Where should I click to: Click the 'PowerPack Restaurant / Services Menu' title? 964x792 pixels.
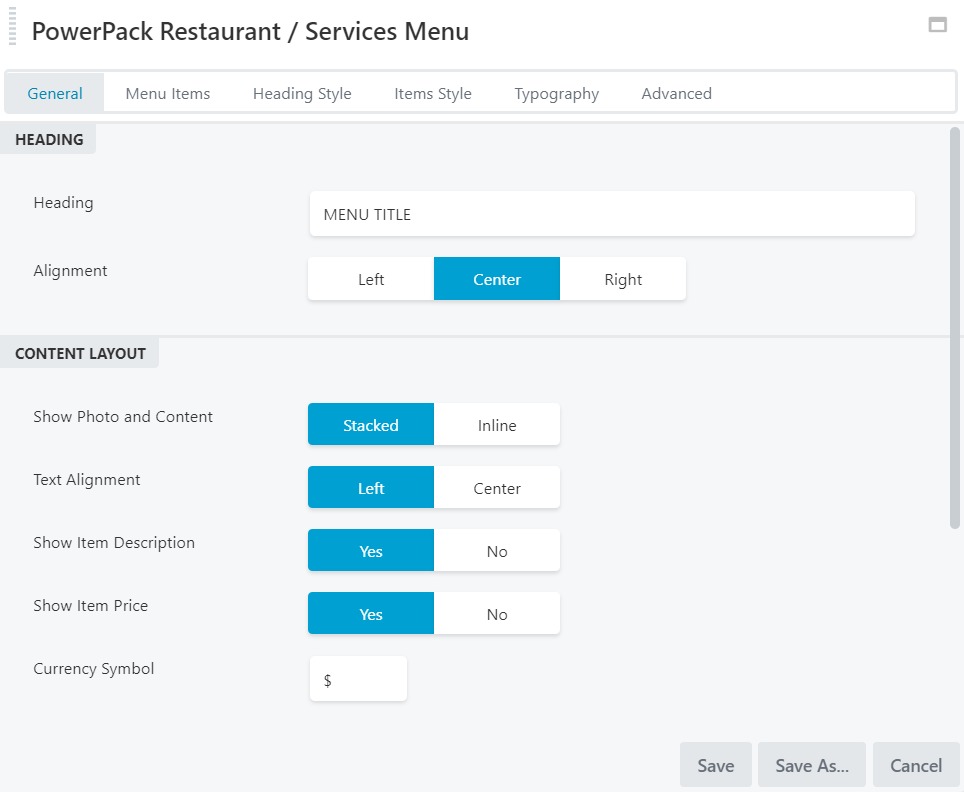250,31
